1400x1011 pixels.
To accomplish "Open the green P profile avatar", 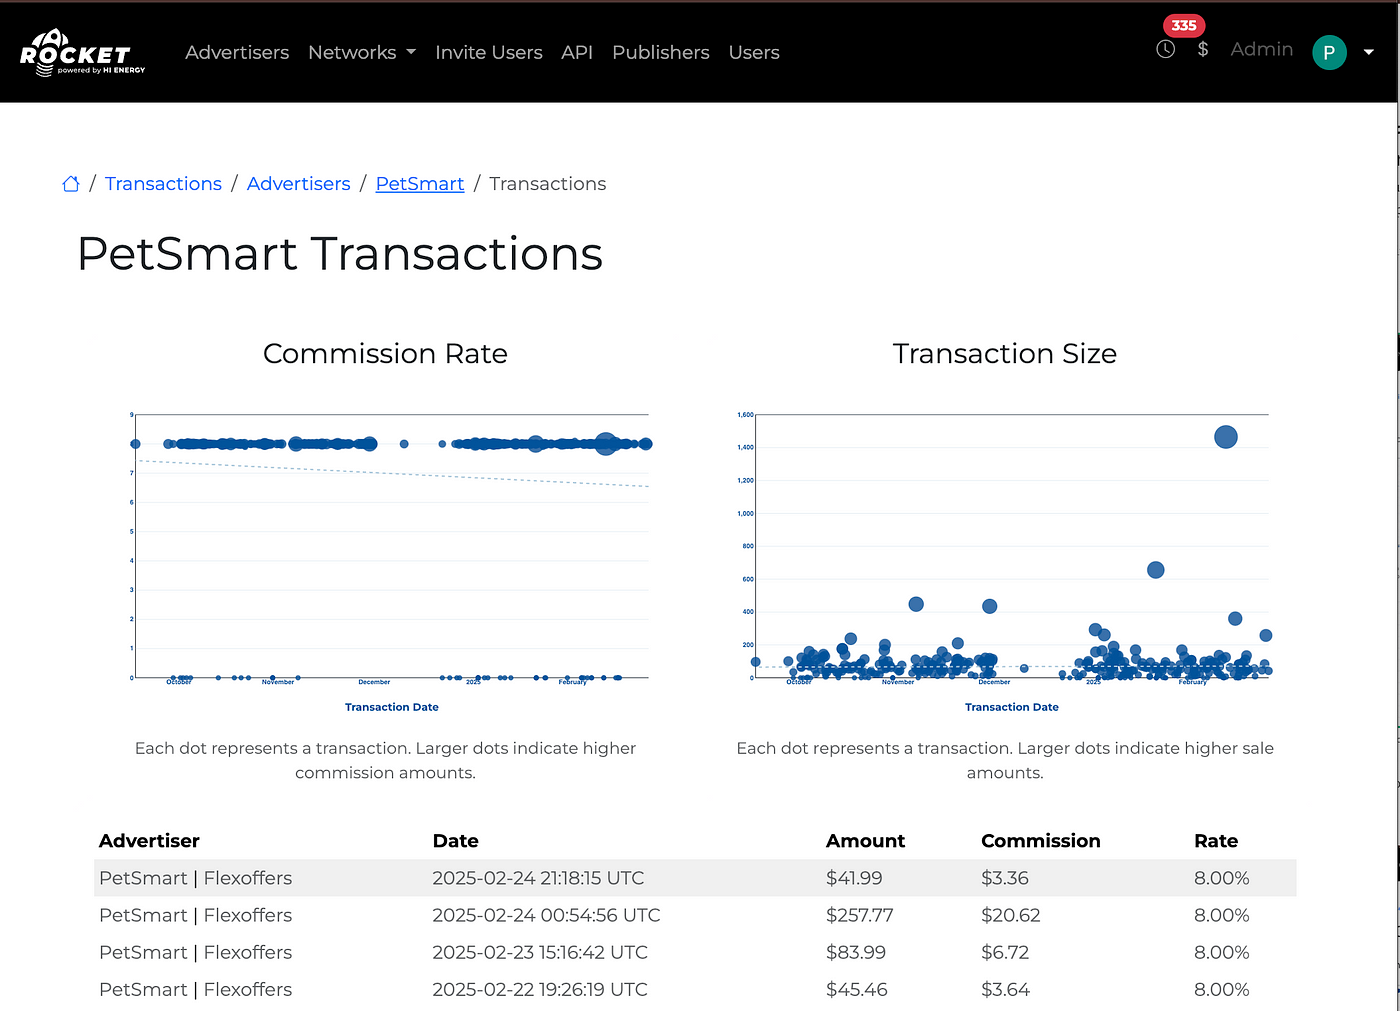I will click(x=1329, y=52).
